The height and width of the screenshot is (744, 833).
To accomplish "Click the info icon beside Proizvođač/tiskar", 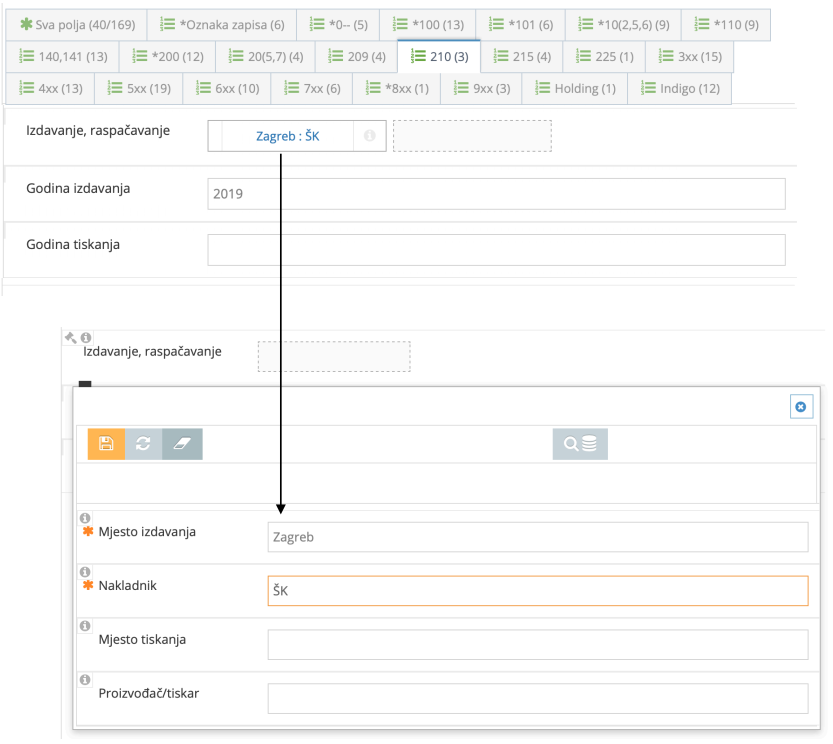I will pos(86,680).
